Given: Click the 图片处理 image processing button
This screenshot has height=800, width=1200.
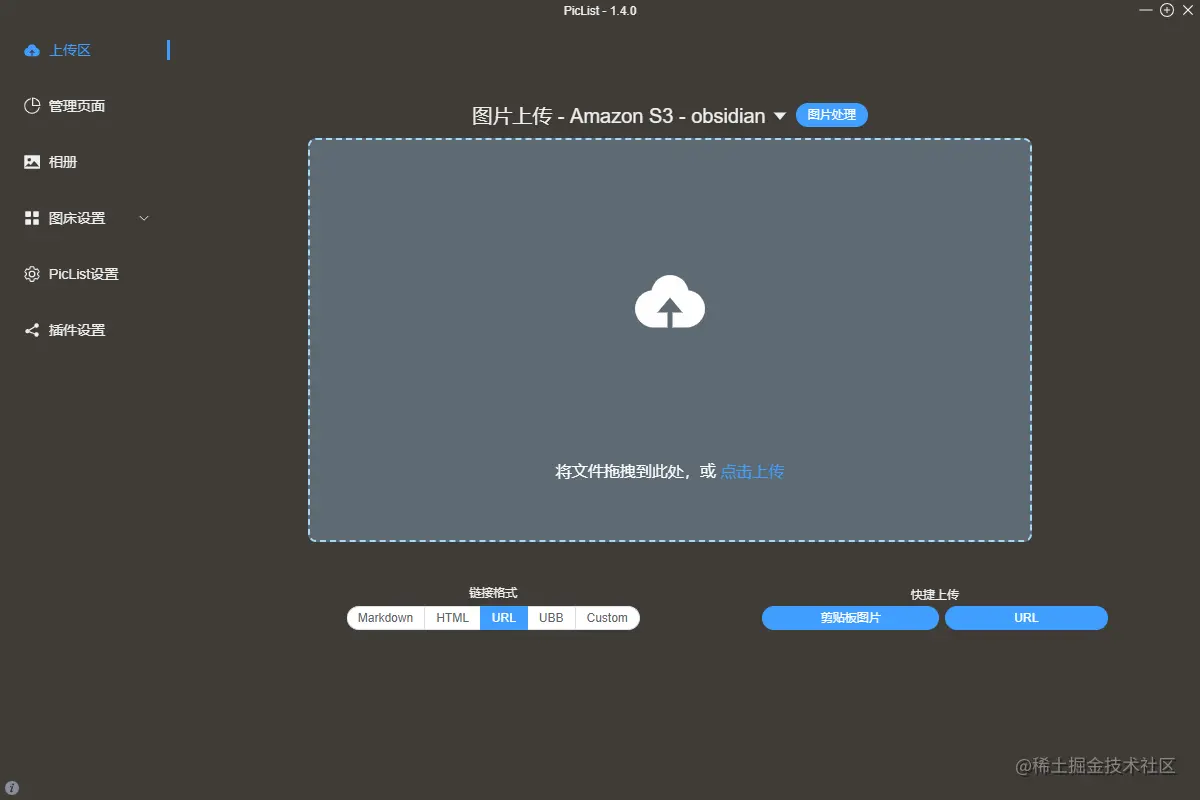Looking at the screenshot, I should [832, 115].
